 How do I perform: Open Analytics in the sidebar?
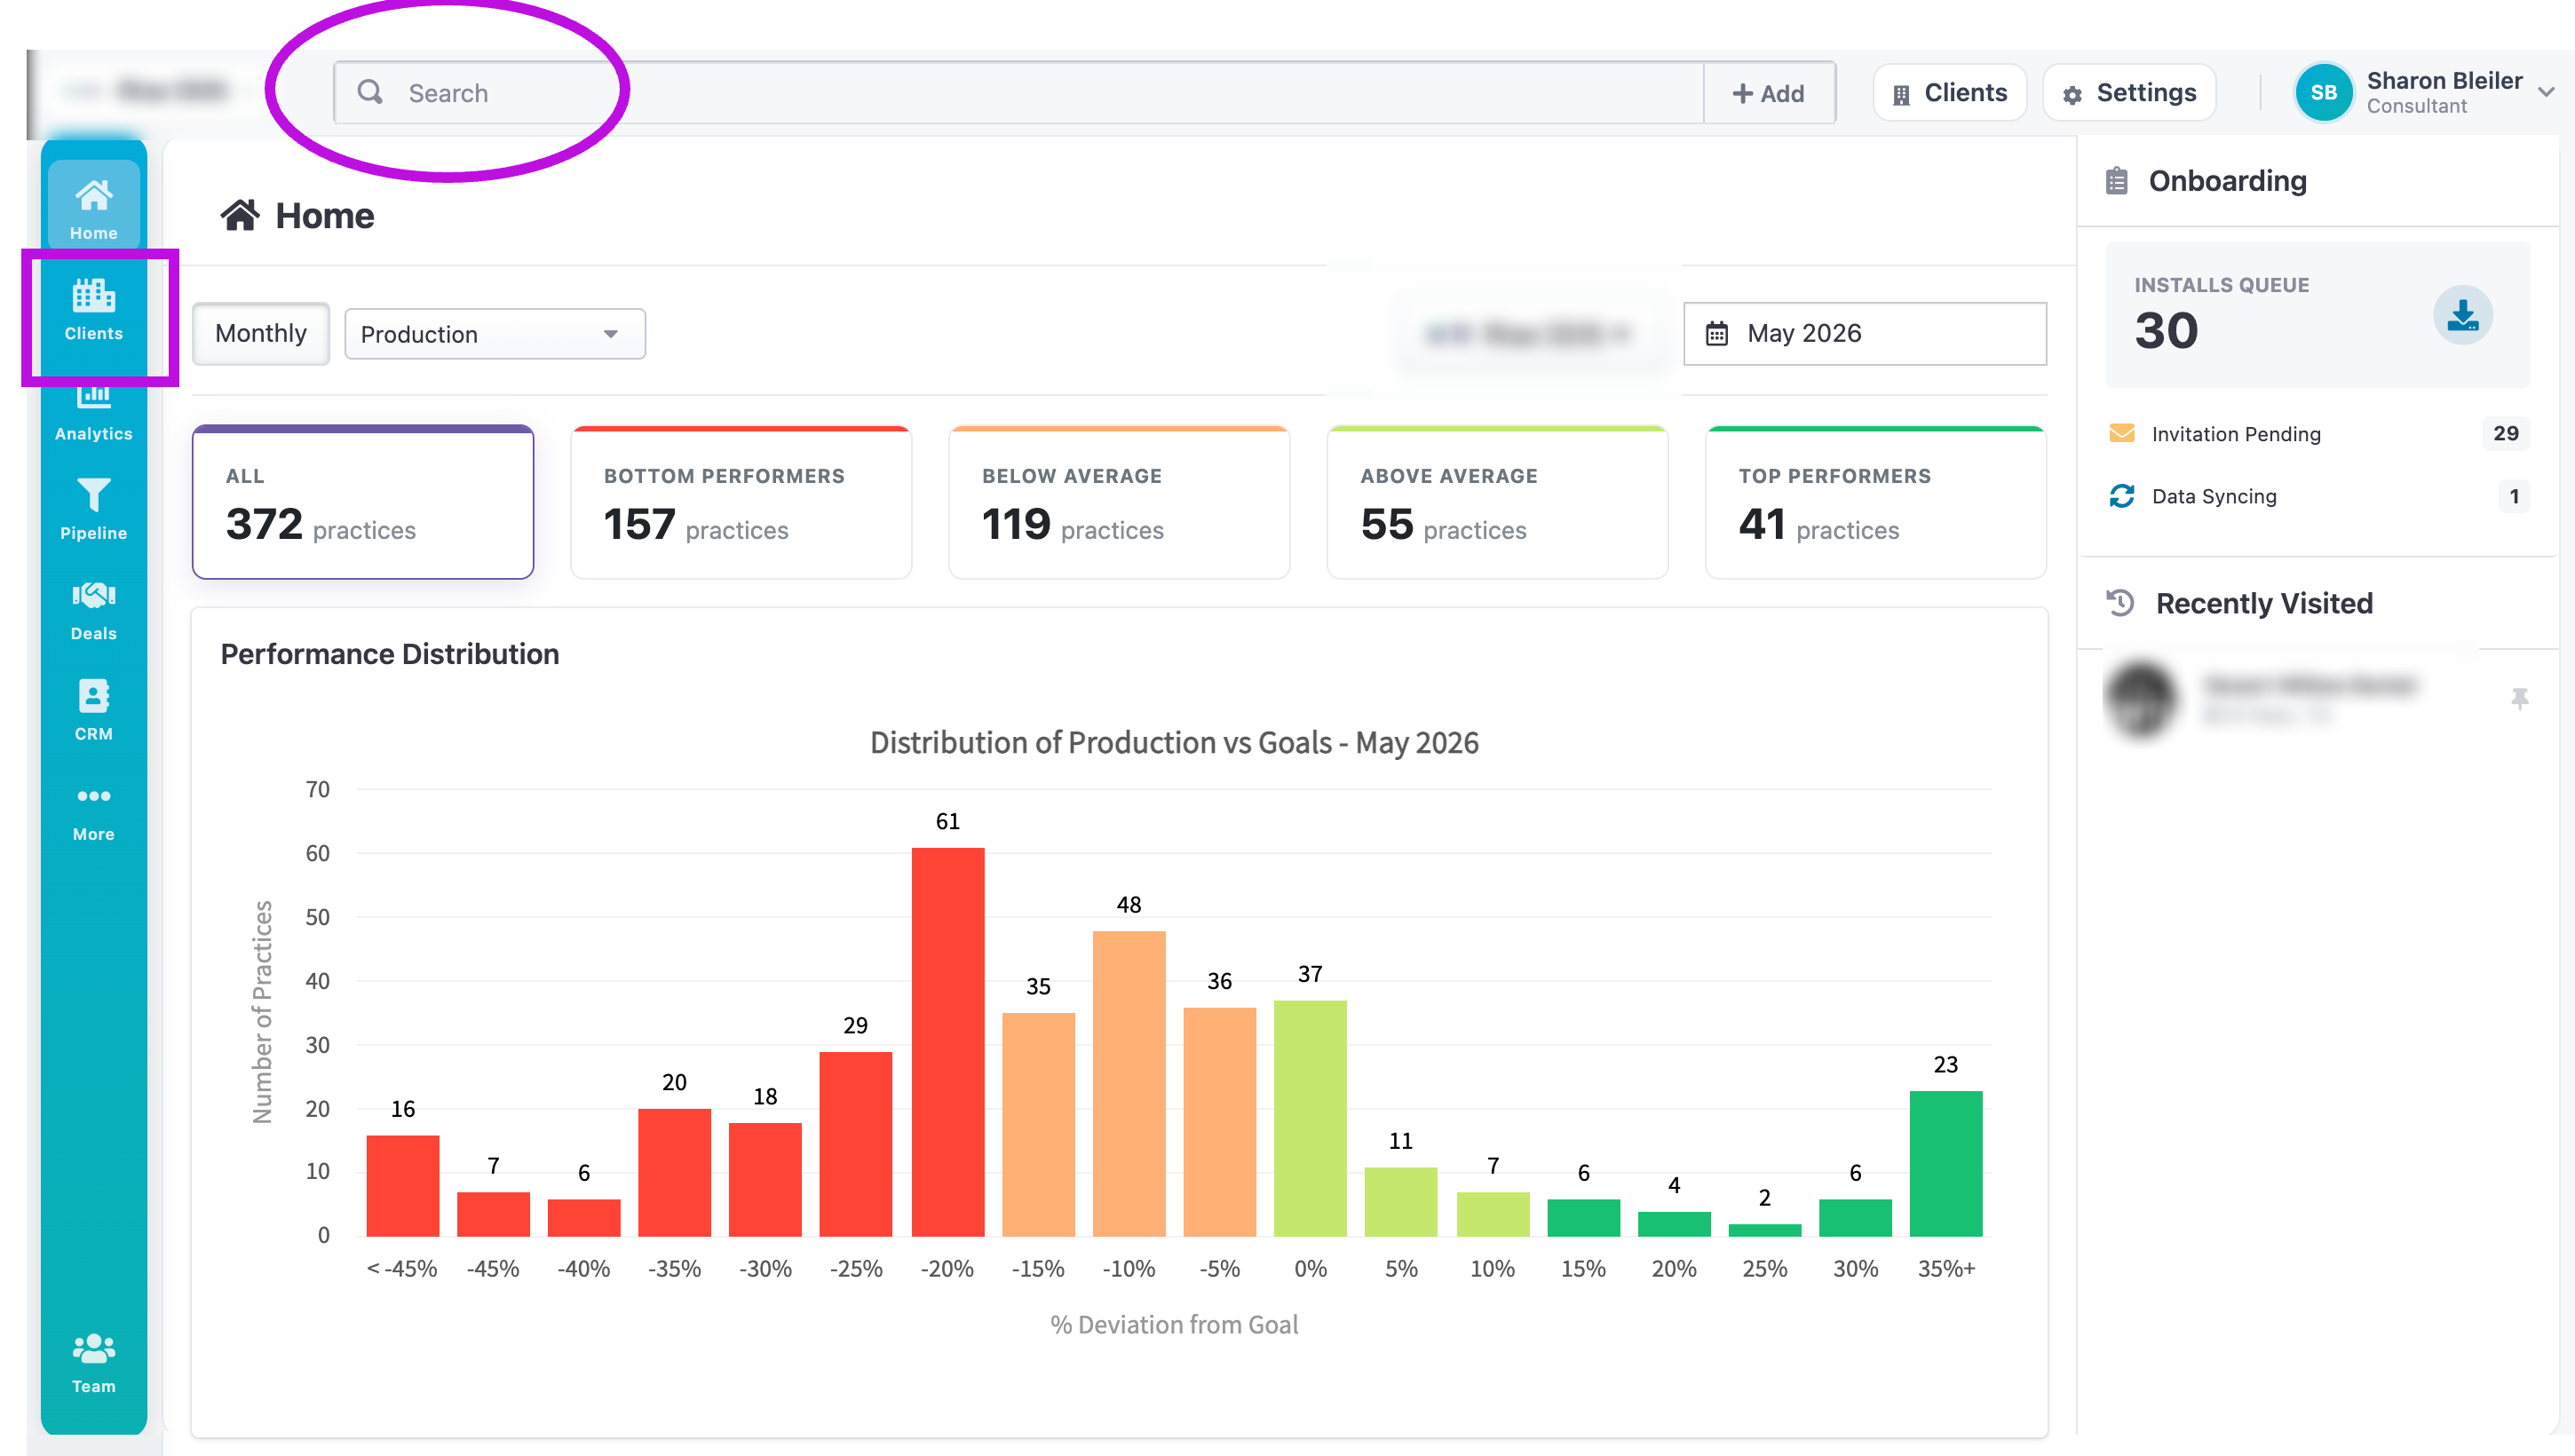tap(93, 412)
